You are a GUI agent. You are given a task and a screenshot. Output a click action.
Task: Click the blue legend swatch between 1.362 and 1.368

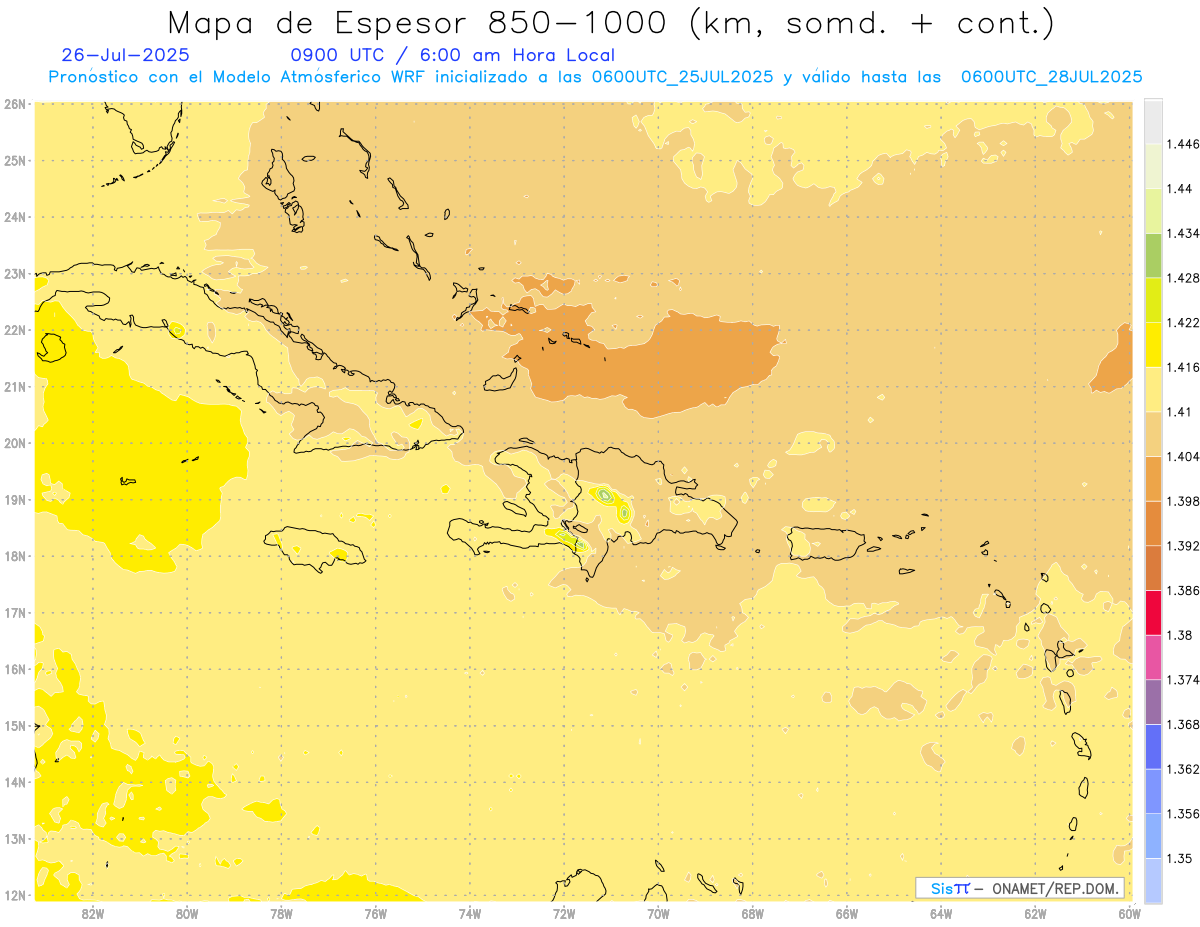click(x=1153, y=746)
